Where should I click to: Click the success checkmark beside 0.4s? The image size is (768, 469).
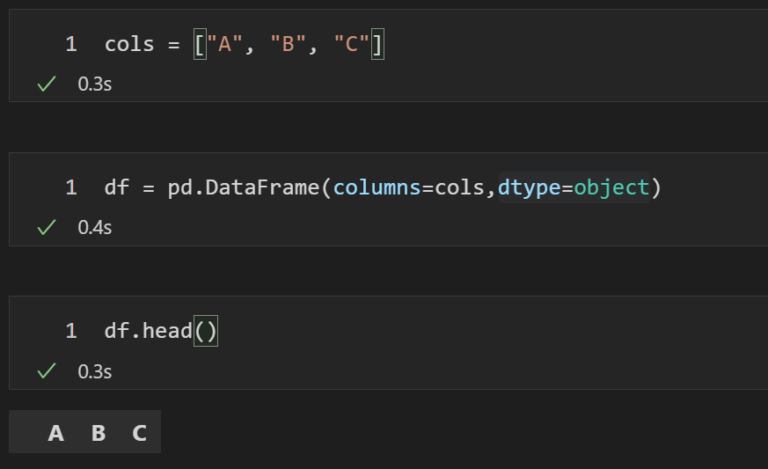pyautogui.click(x=45, y=228)
